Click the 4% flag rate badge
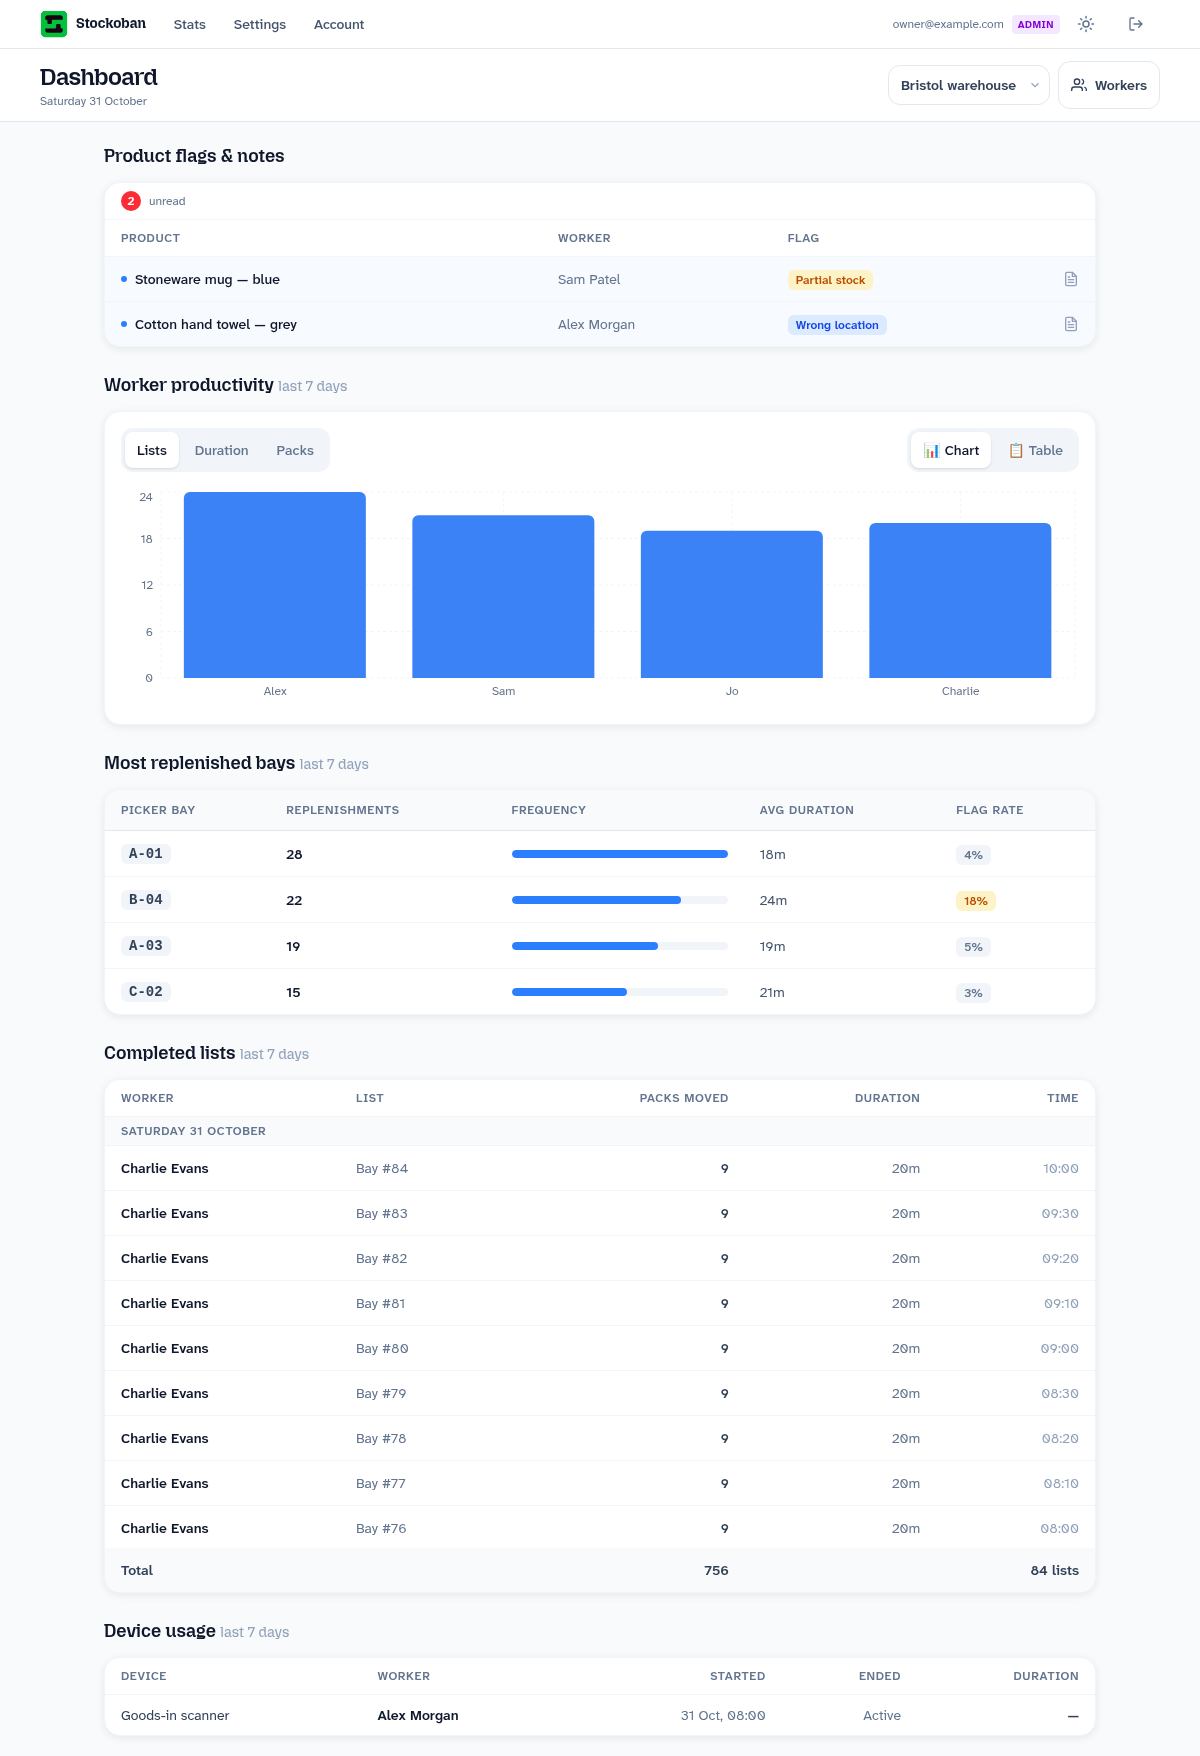Viewport: 1200px width, 1756px height. coord(973,855)
